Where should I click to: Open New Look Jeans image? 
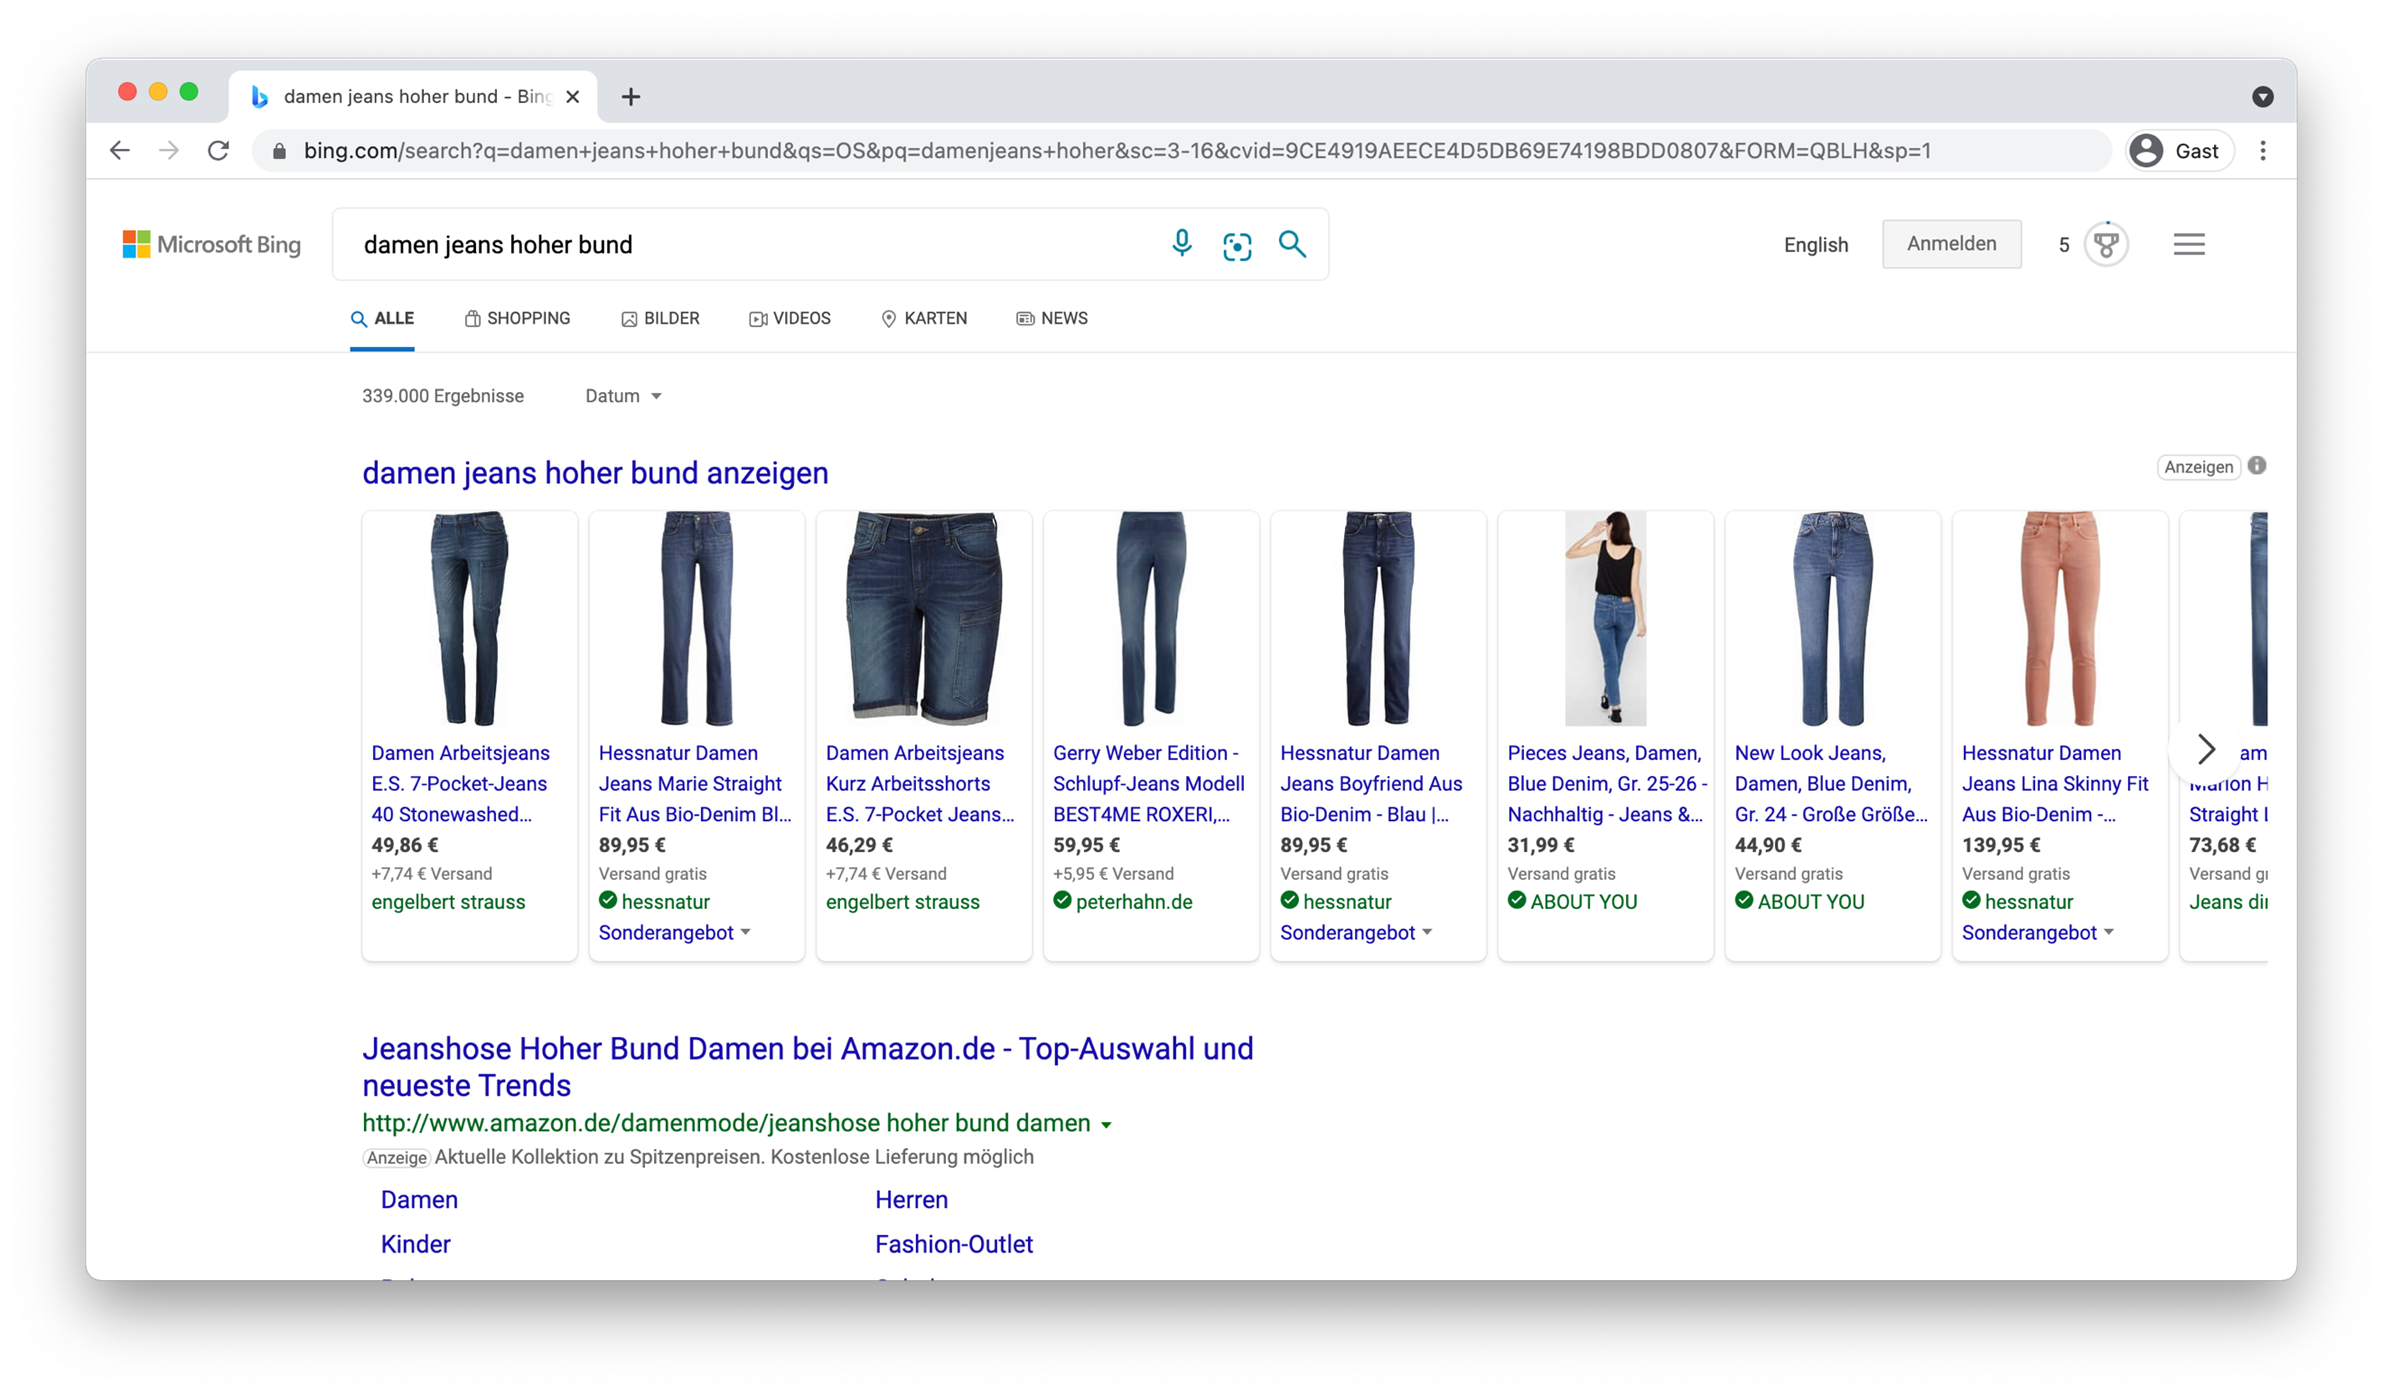pyautogui.click(x=1832, y=618)
